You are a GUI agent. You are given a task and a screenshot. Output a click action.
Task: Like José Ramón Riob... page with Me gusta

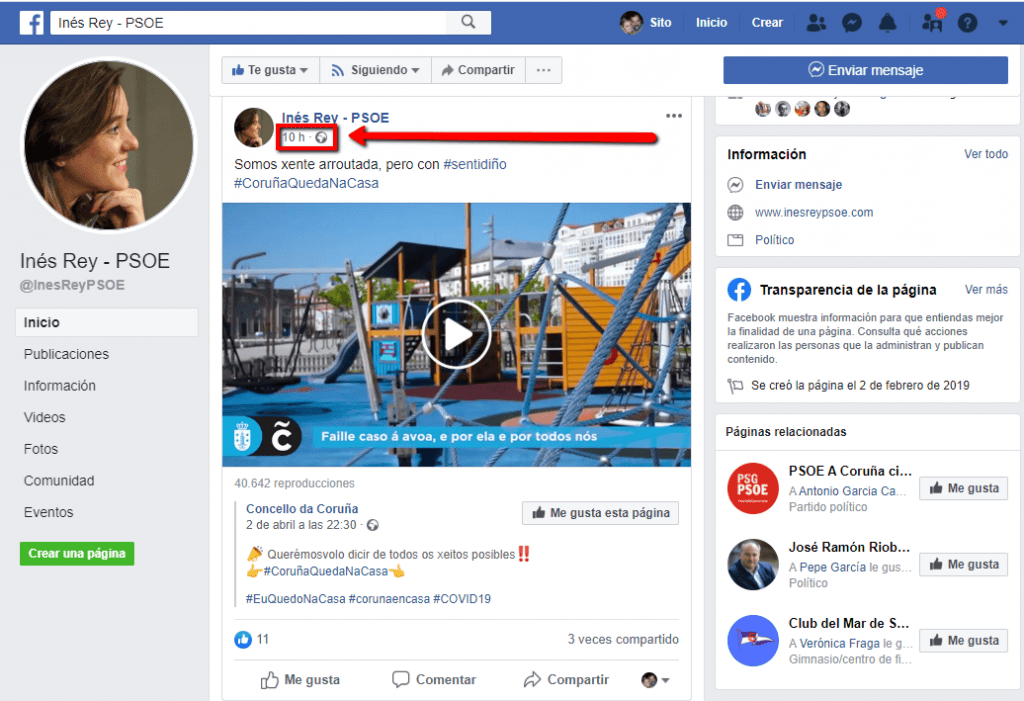pos(964,564)
